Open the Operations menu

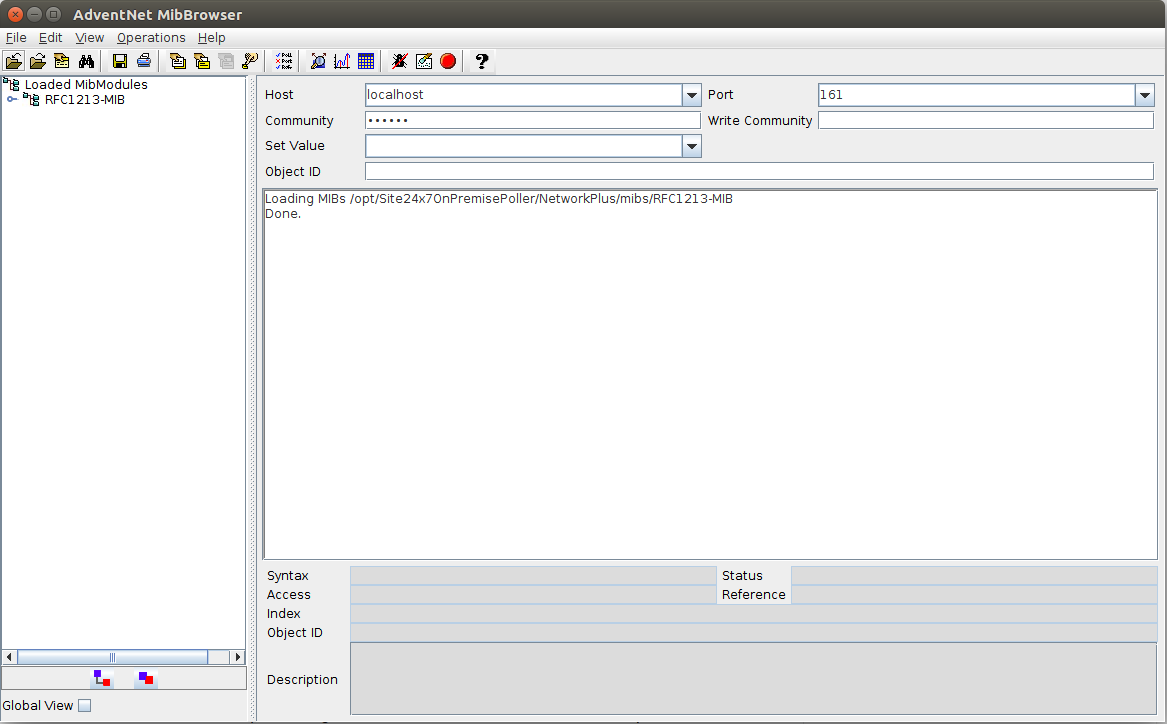[x=151, y=37]
